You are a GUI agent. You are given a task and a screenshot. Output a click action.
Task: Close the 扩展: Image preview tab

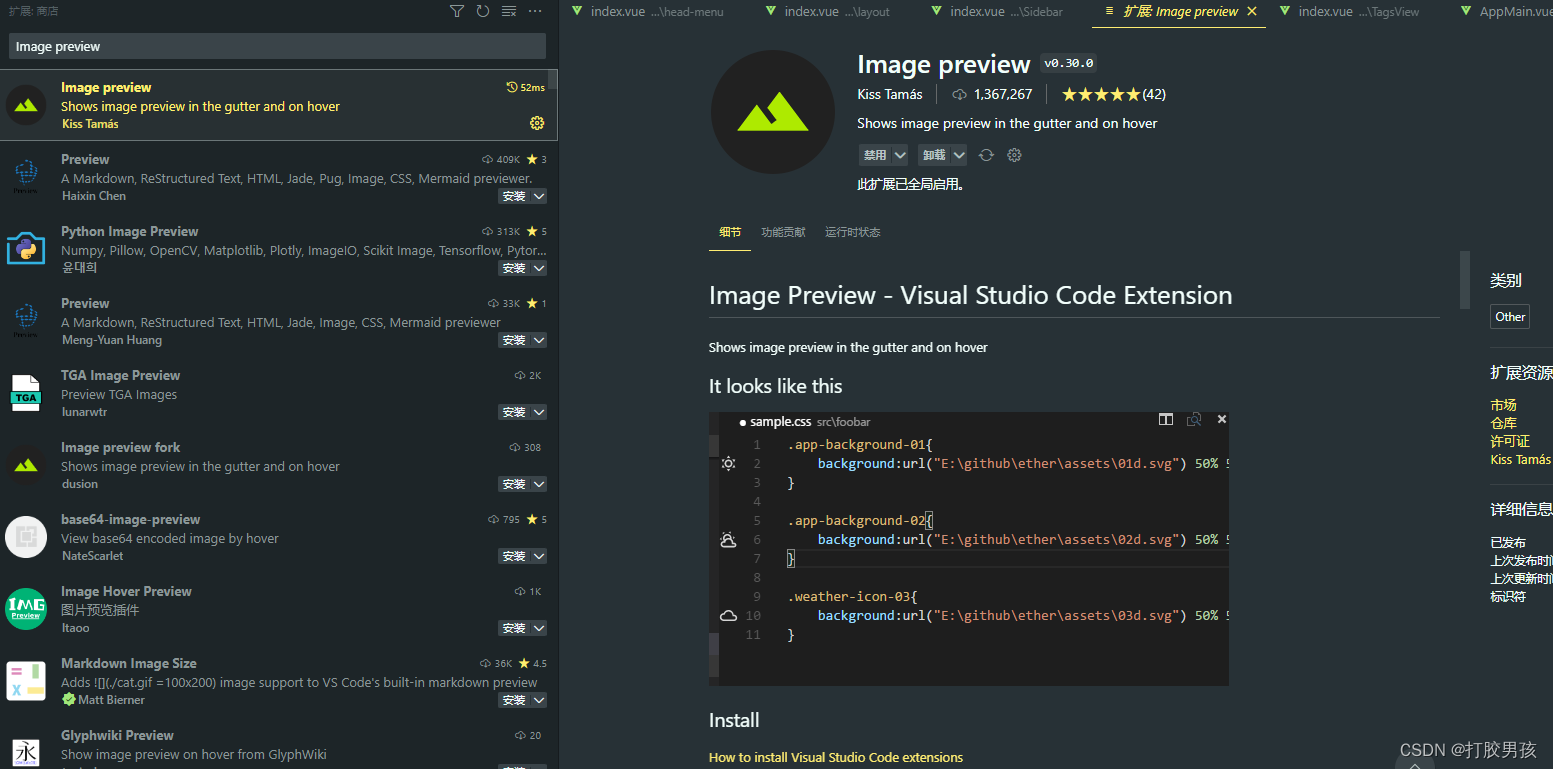[1253, 12]
